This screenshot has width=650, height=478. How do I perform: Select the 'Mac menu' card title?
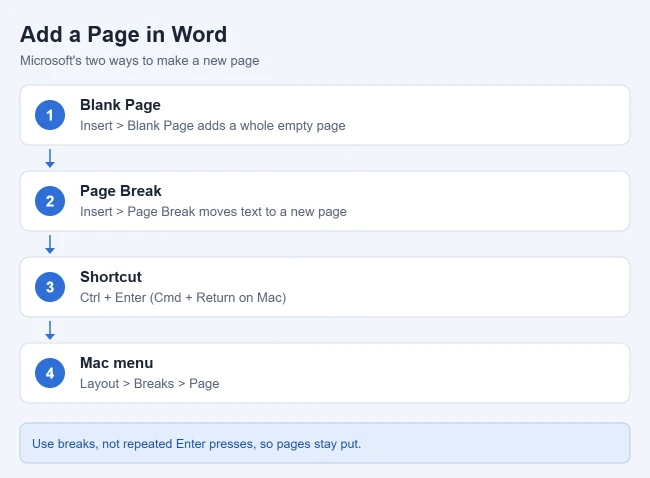pyautogui.click(x=116, y=363)
